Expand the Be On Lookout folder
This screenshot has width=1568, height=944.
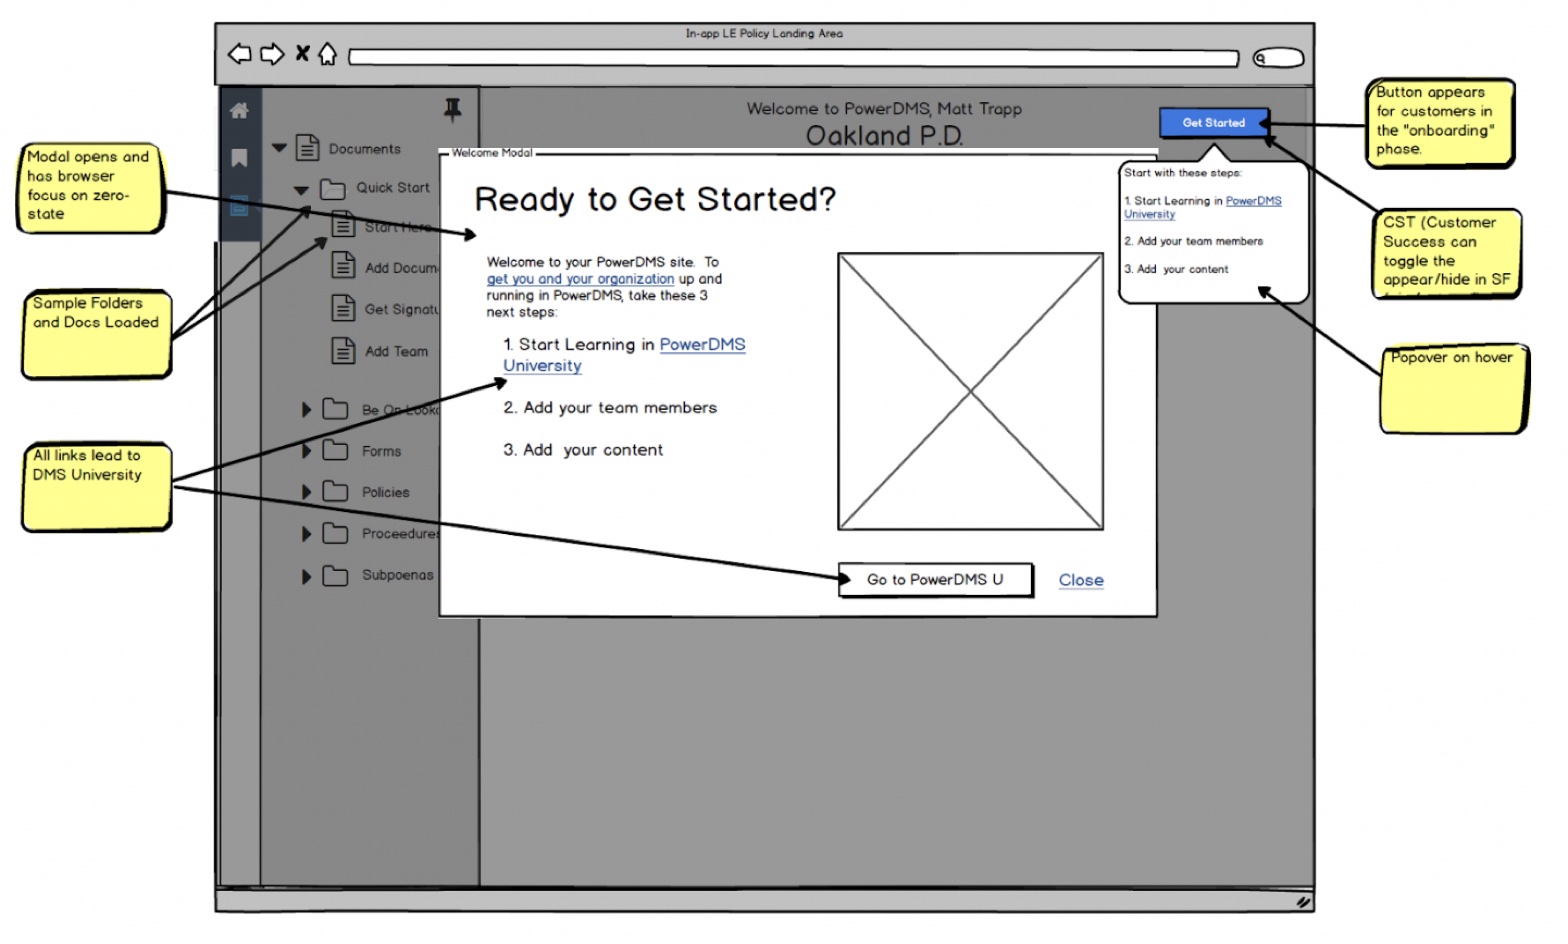[x=307, y=410]
